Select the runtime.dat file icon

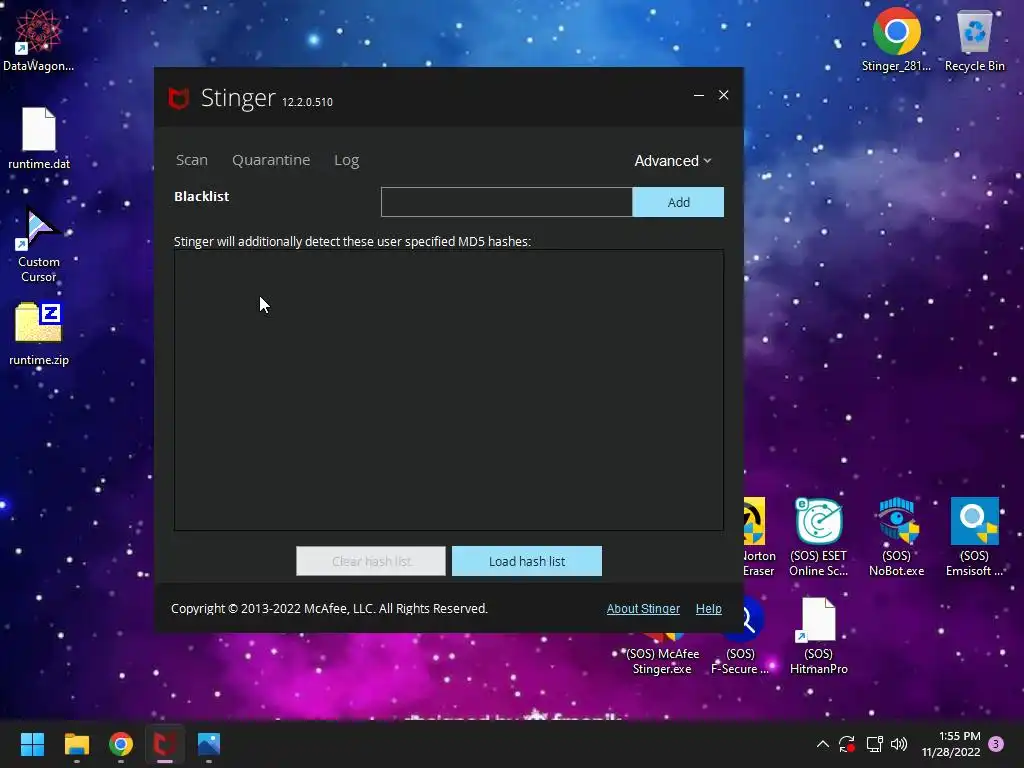39,138
